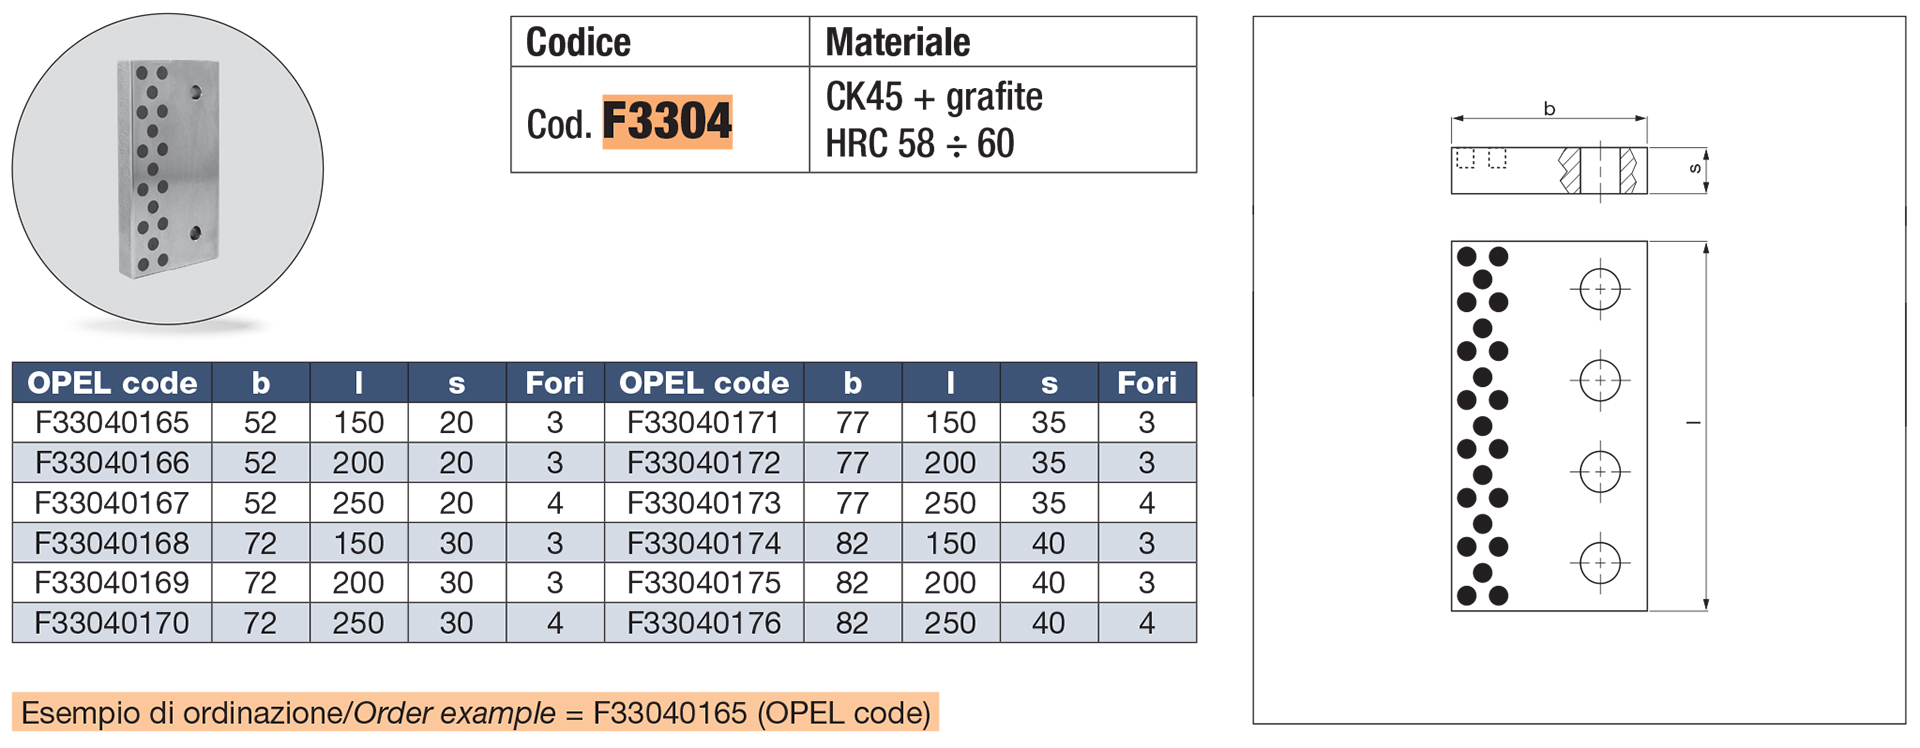
Task: Select code F33040176 in the last row
Action: pos(704,623)
